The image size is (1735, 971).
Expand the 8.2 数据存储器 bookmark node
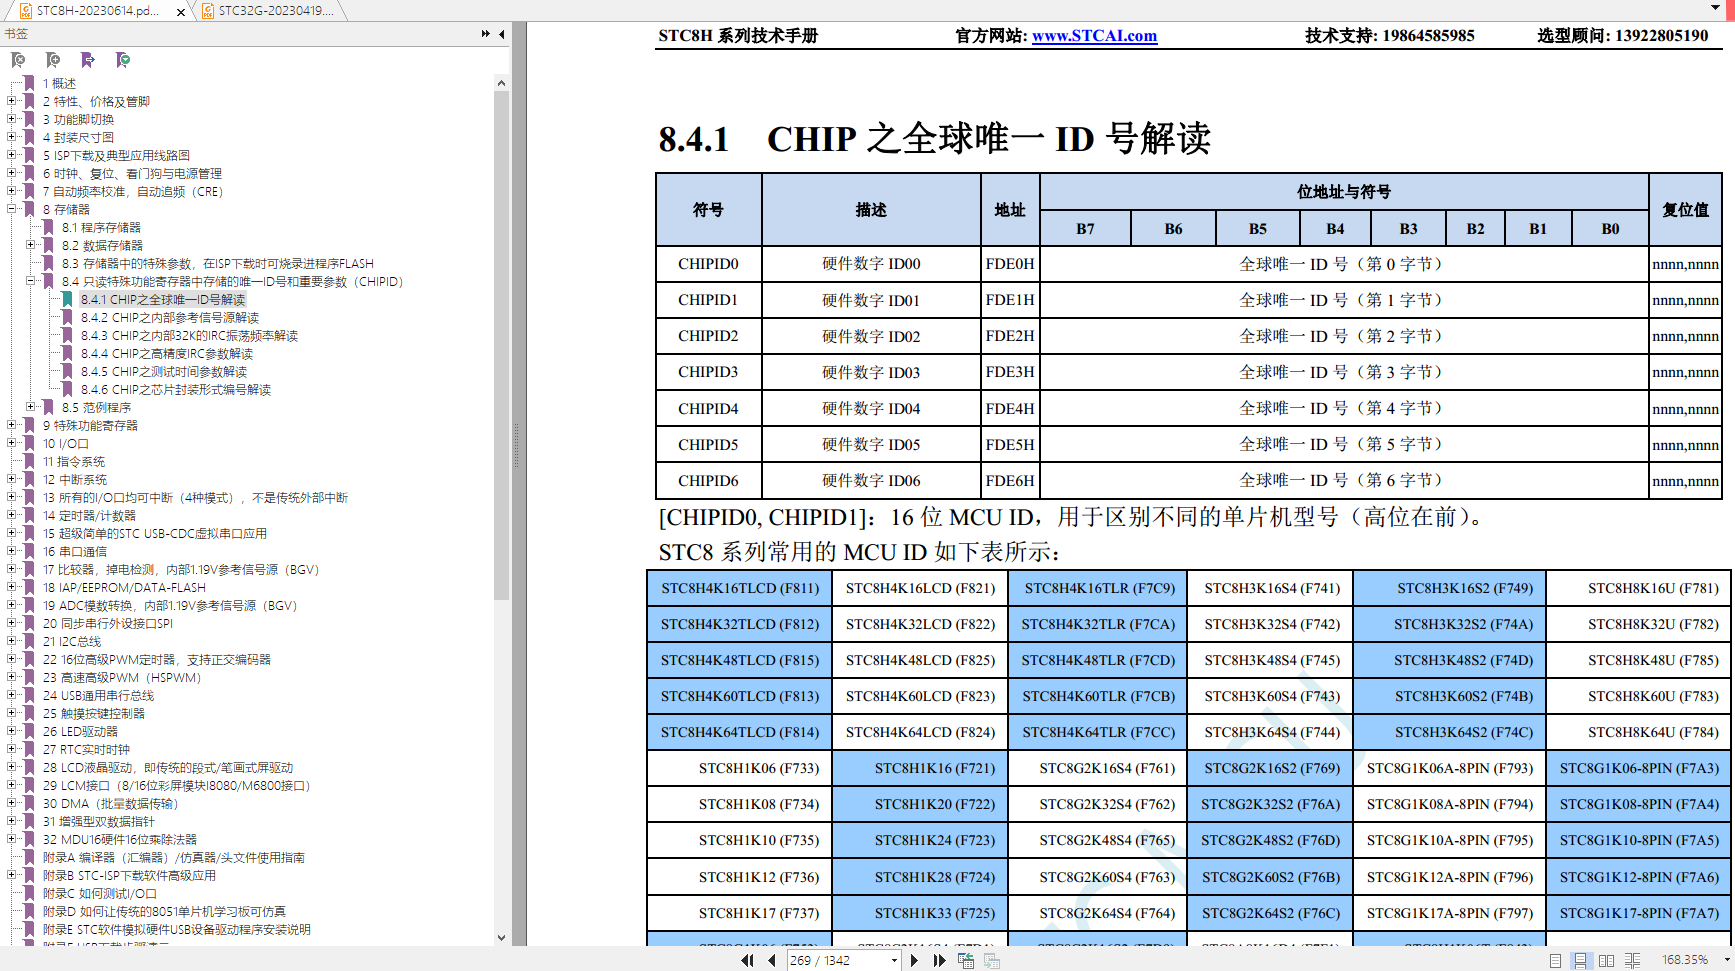[x=31, y=245]
